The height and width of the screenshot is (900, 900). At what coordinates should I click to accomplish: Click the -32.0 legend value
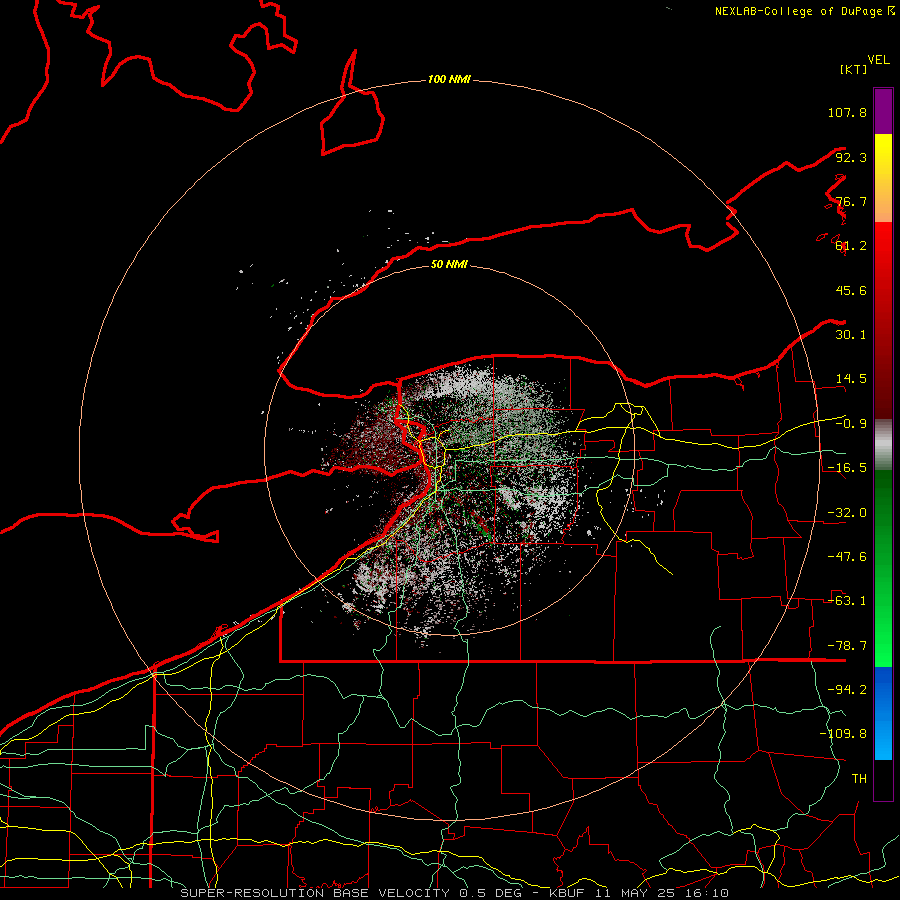pyautogui.click(x=847, y=513)
